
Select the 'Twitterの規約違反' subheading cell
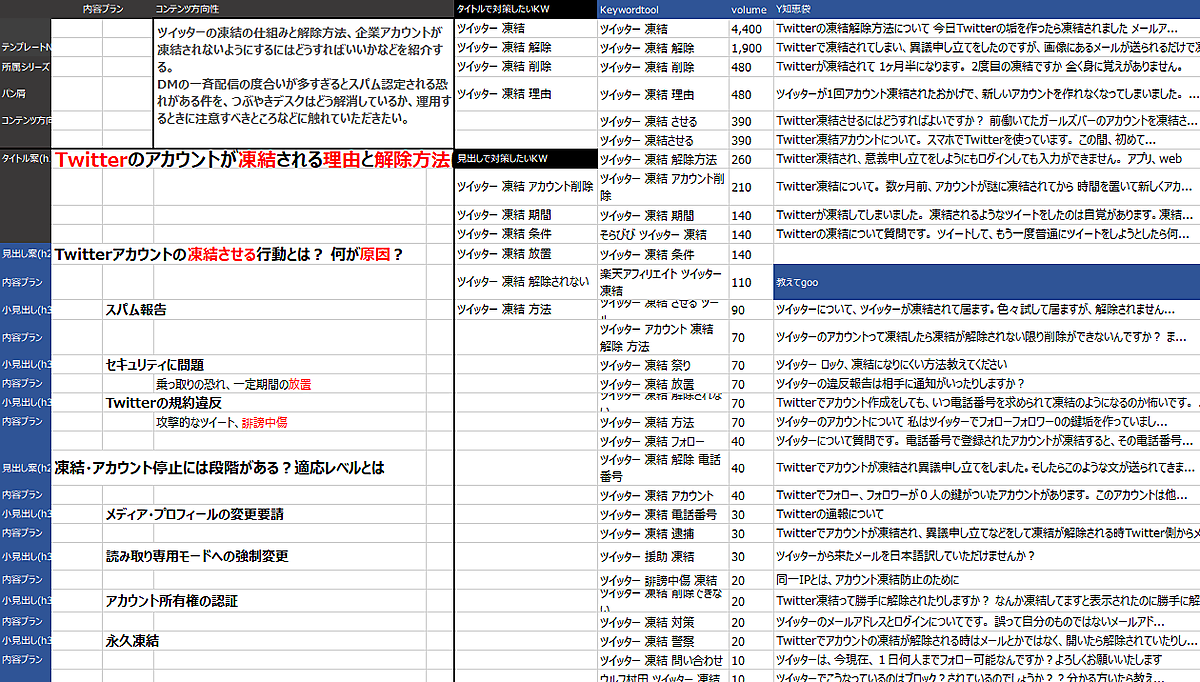163,403
